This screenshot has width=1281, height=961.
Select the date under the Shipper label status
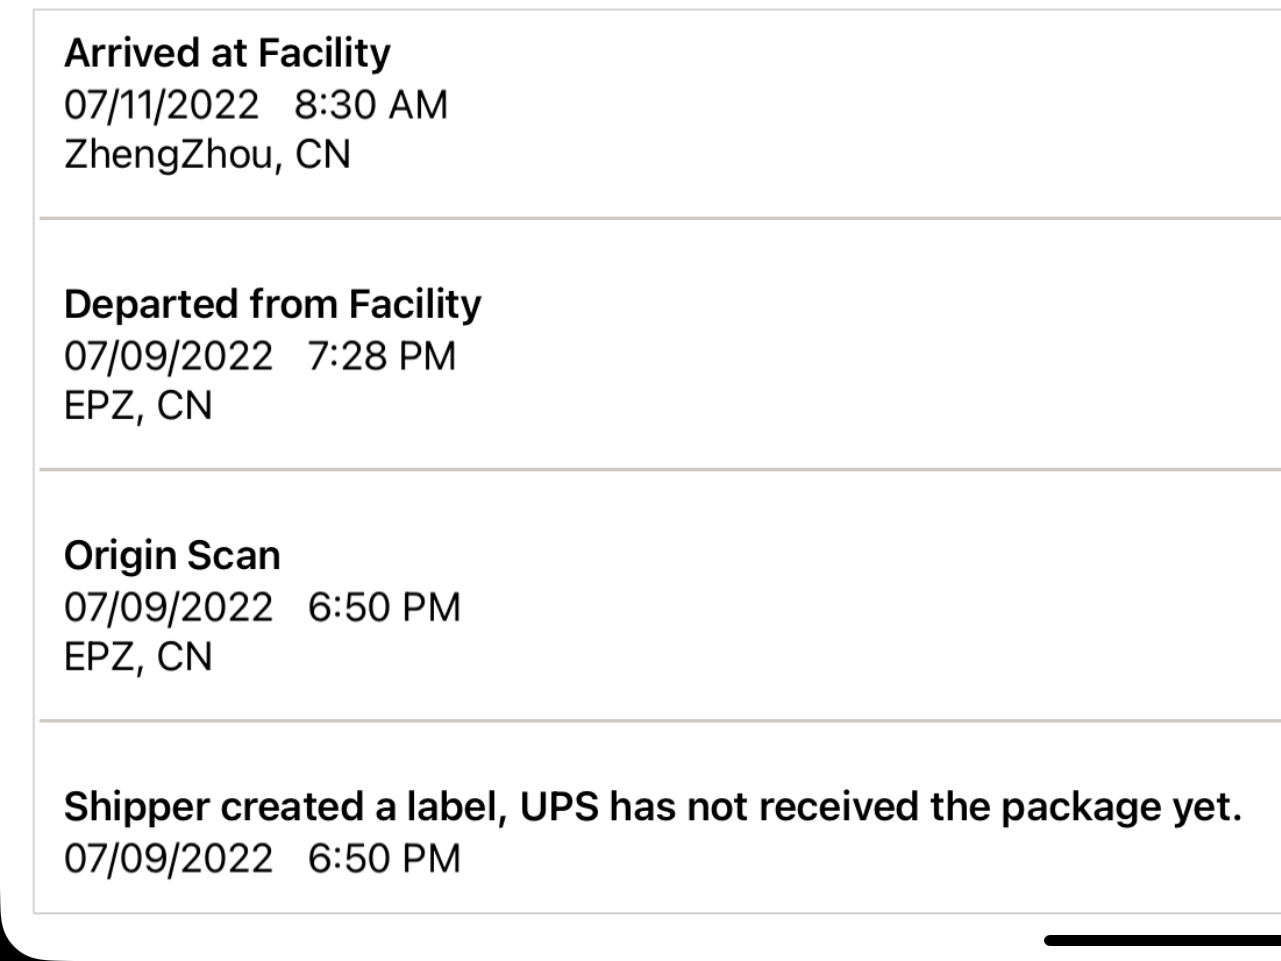[x=168, y=859]
